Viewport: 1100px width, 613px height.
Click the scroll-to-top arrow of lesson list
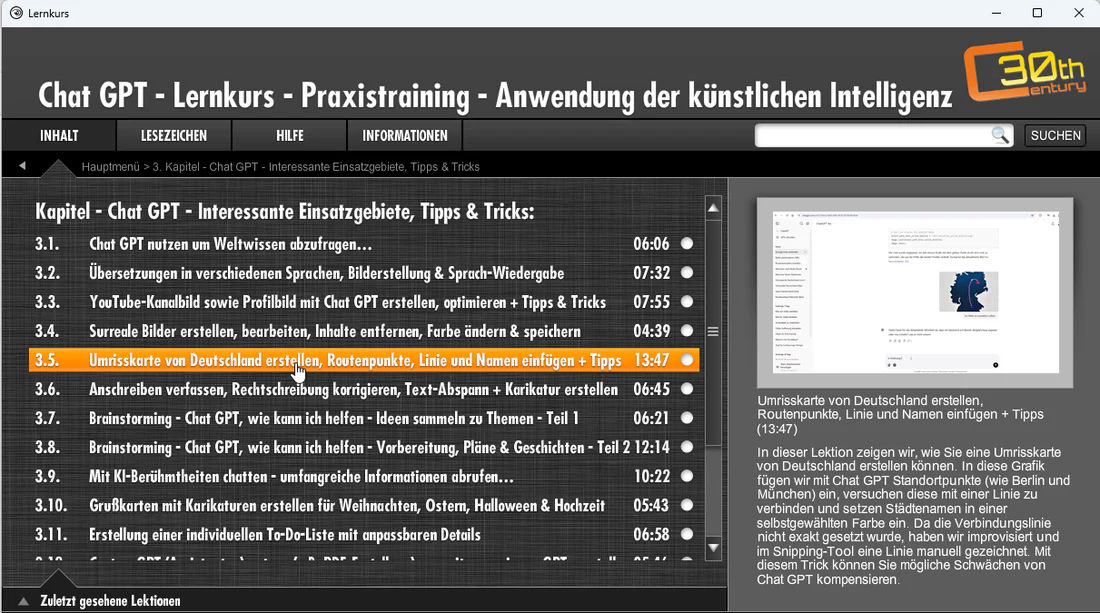(x=713, y=208)
